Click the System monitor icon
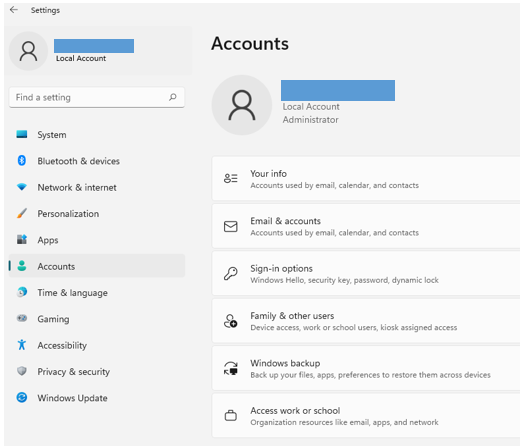The height and width of the screenshot is (446, 526). (22, 134)
